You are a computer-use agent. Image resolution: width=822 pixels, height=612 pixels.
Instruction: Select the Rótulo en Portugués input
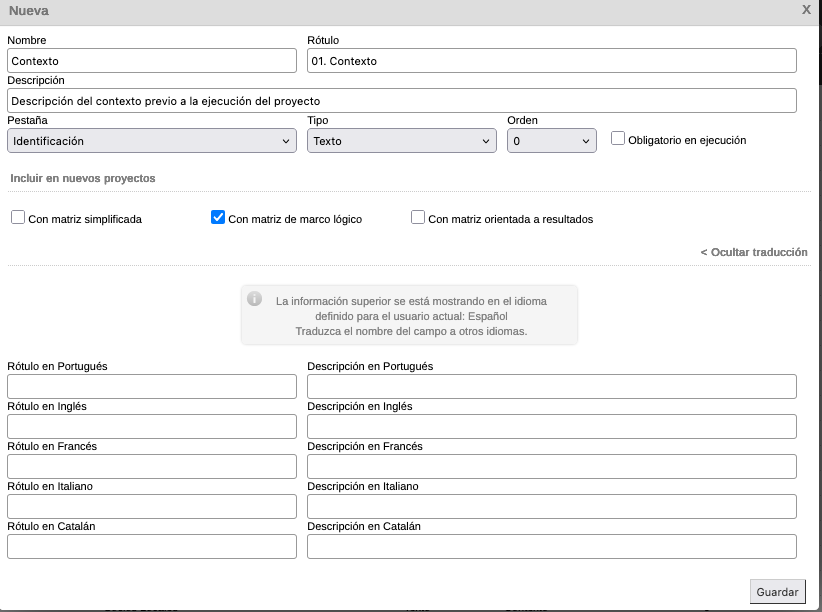point(152,387)
